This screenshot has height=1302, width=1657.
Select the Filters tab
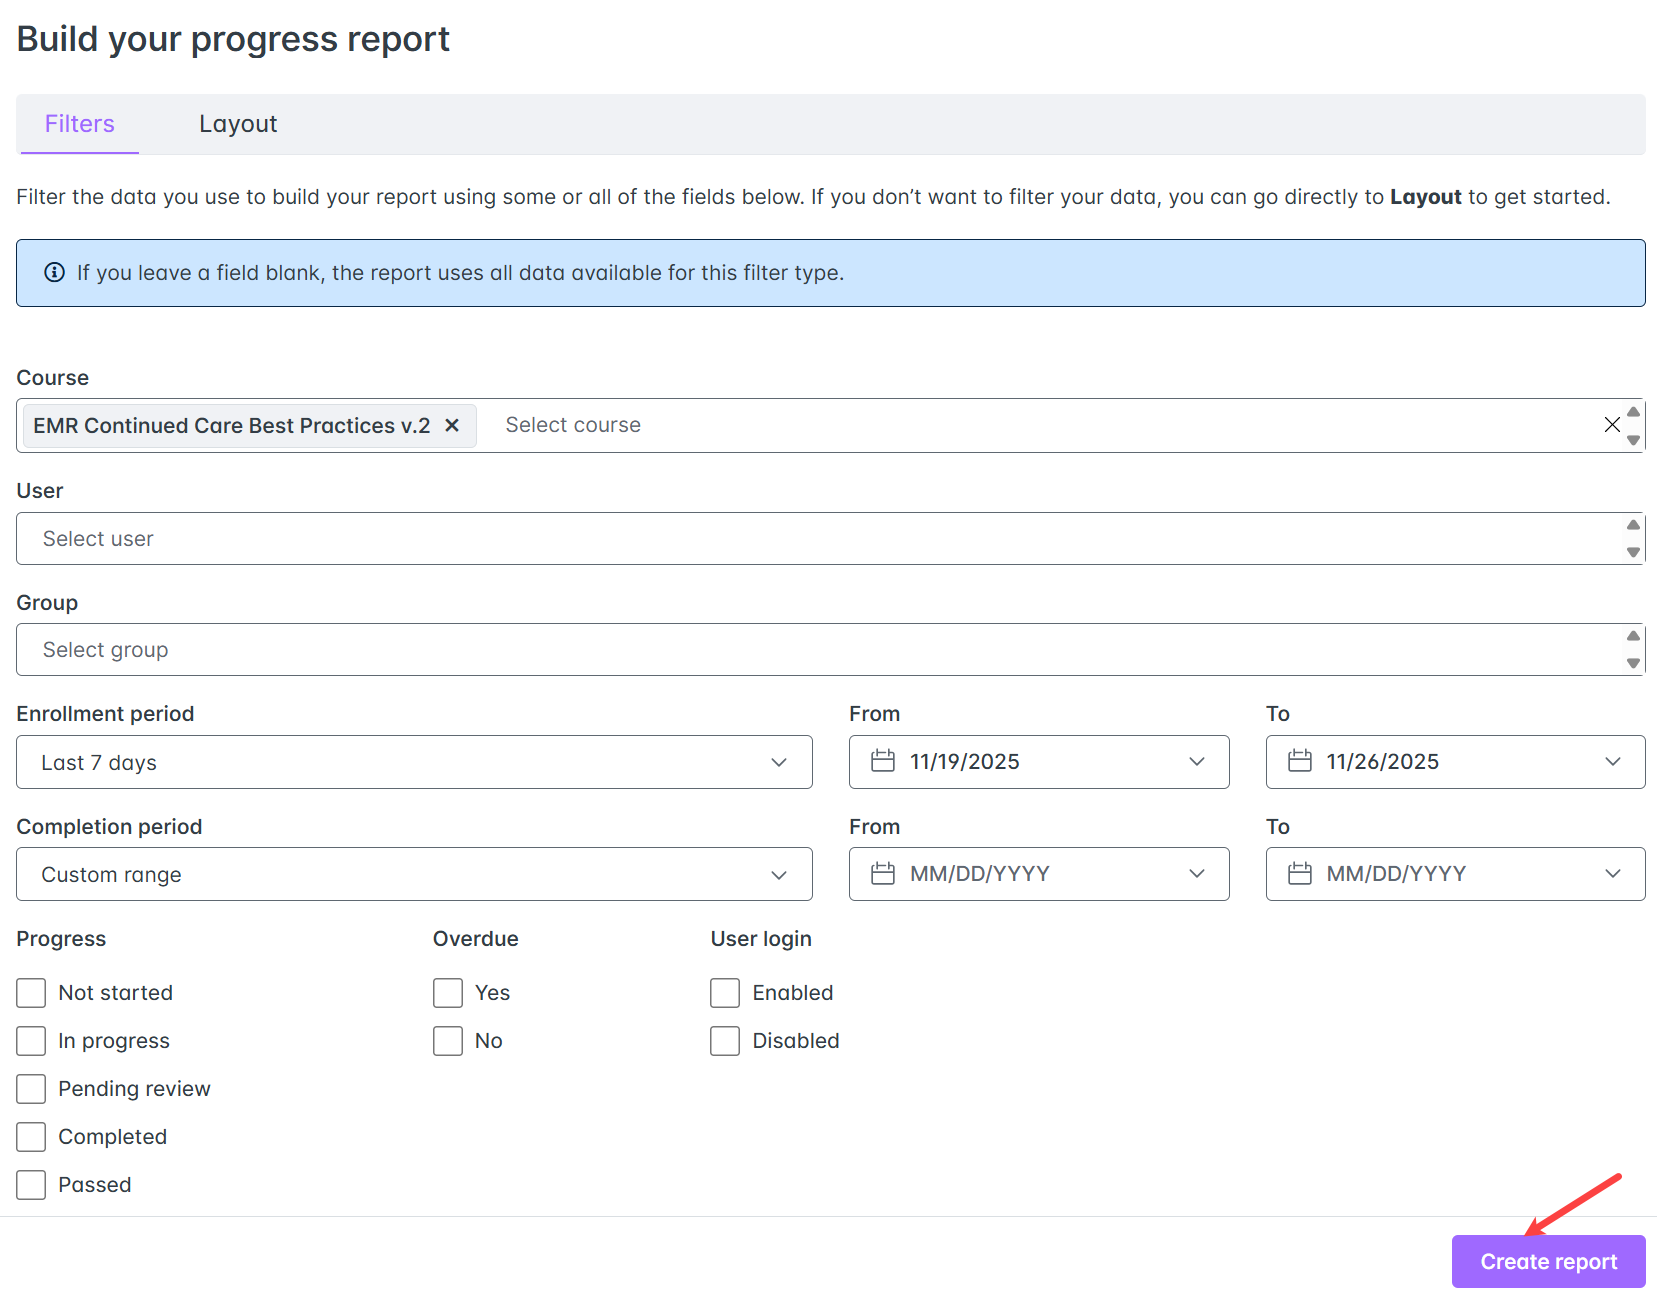(80, 124)
